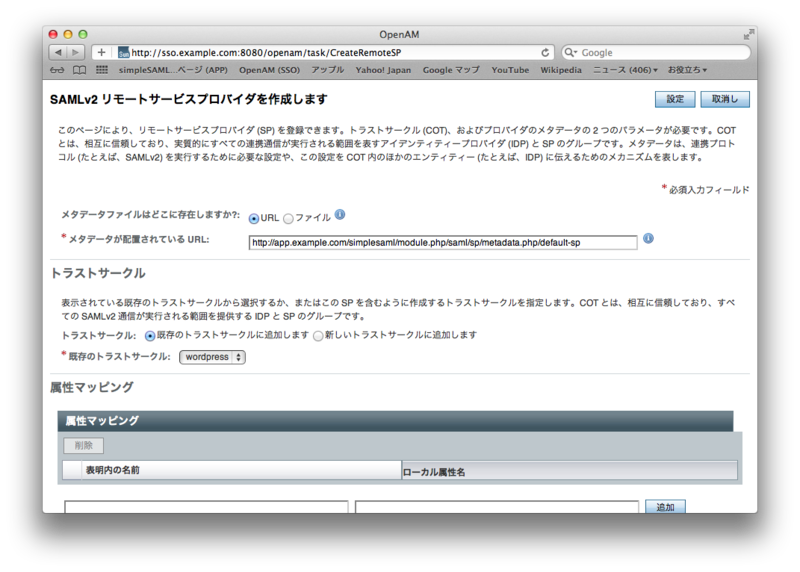Open the Reading List glasses icon
The width and height of the screenshot is (800, 572).
[56, 70]
